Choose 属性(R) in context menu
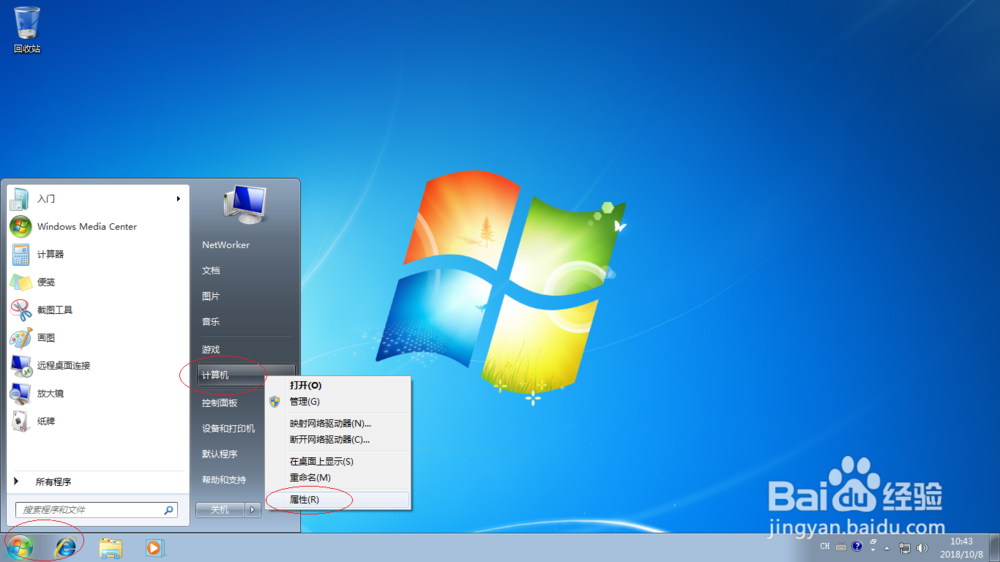 338,499
